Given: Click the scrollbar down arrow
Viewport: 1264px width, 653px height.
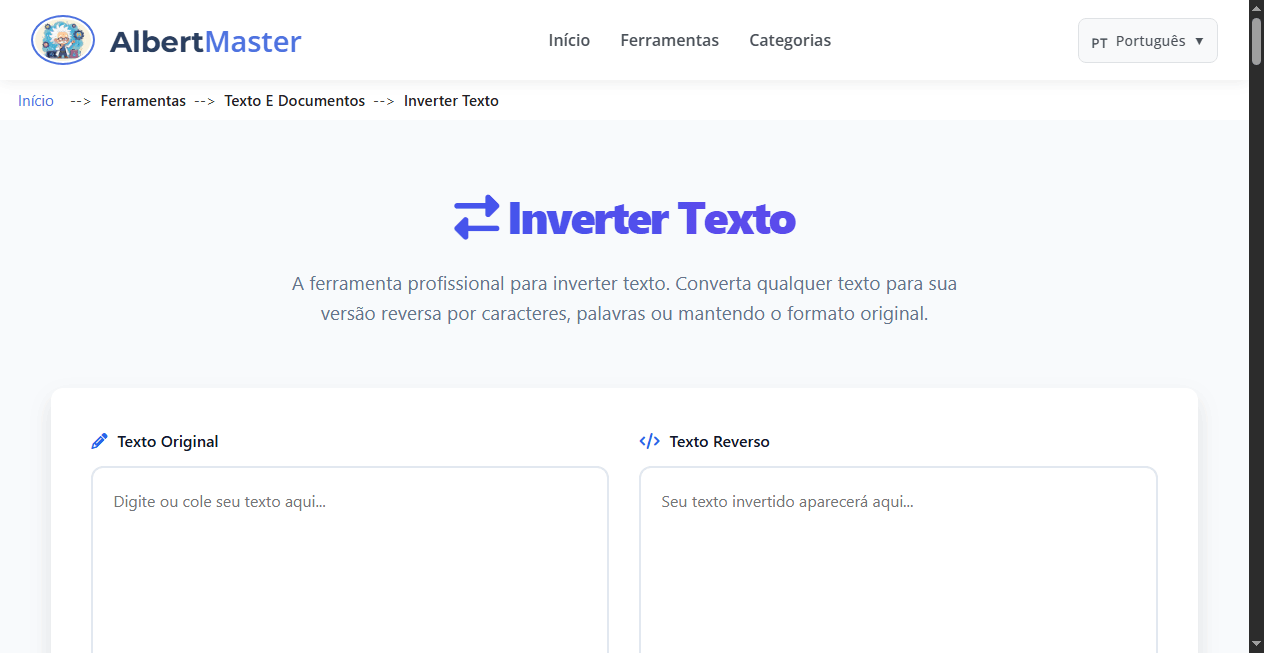Looking at the screenshot, I should click(x=1256, y=645).
